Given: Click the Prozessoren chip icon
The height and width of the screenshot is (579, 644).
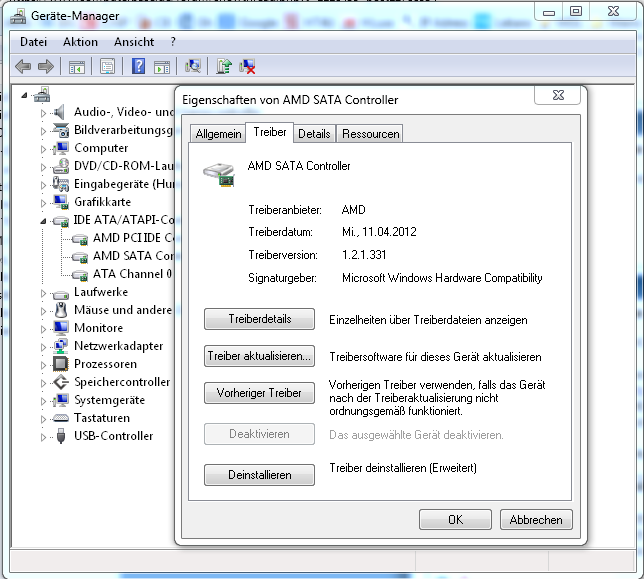Looking at the screenshot, I should pyautogui.click(x=61, y=364).
